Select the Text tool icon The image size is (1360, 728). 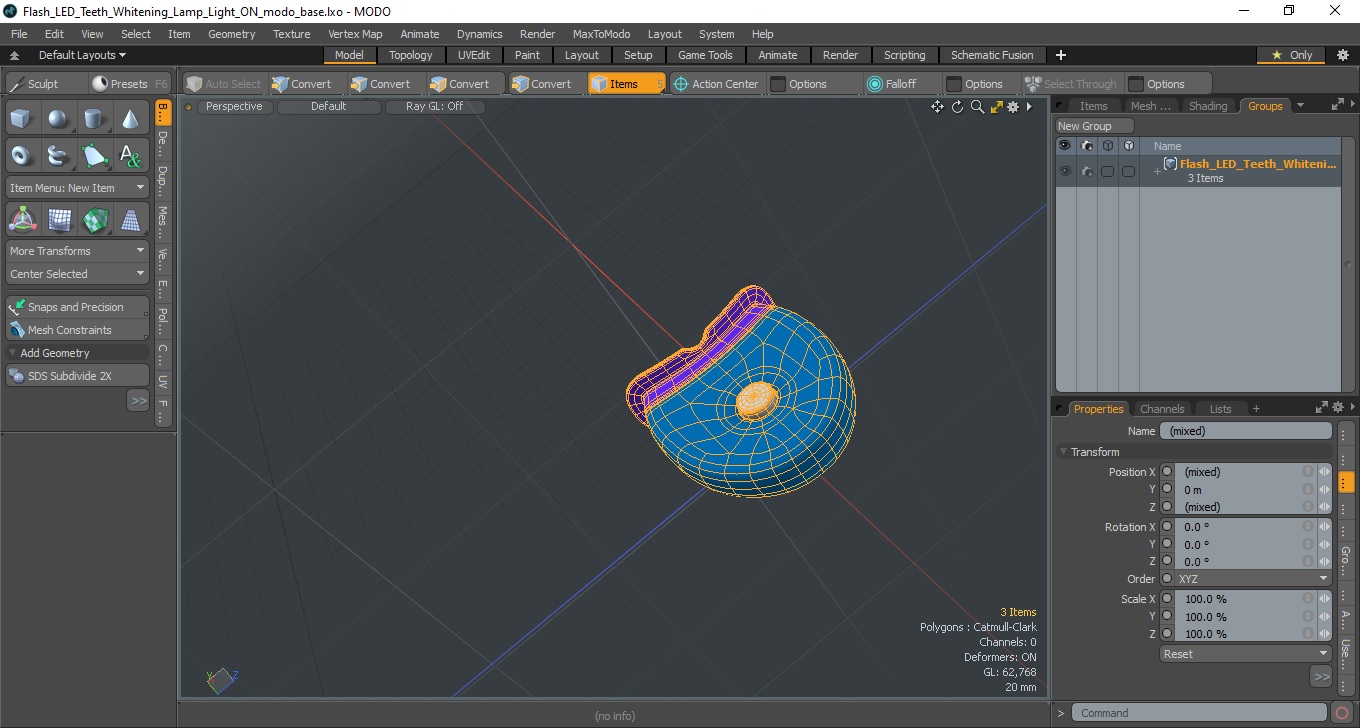[x=131, y=156]
